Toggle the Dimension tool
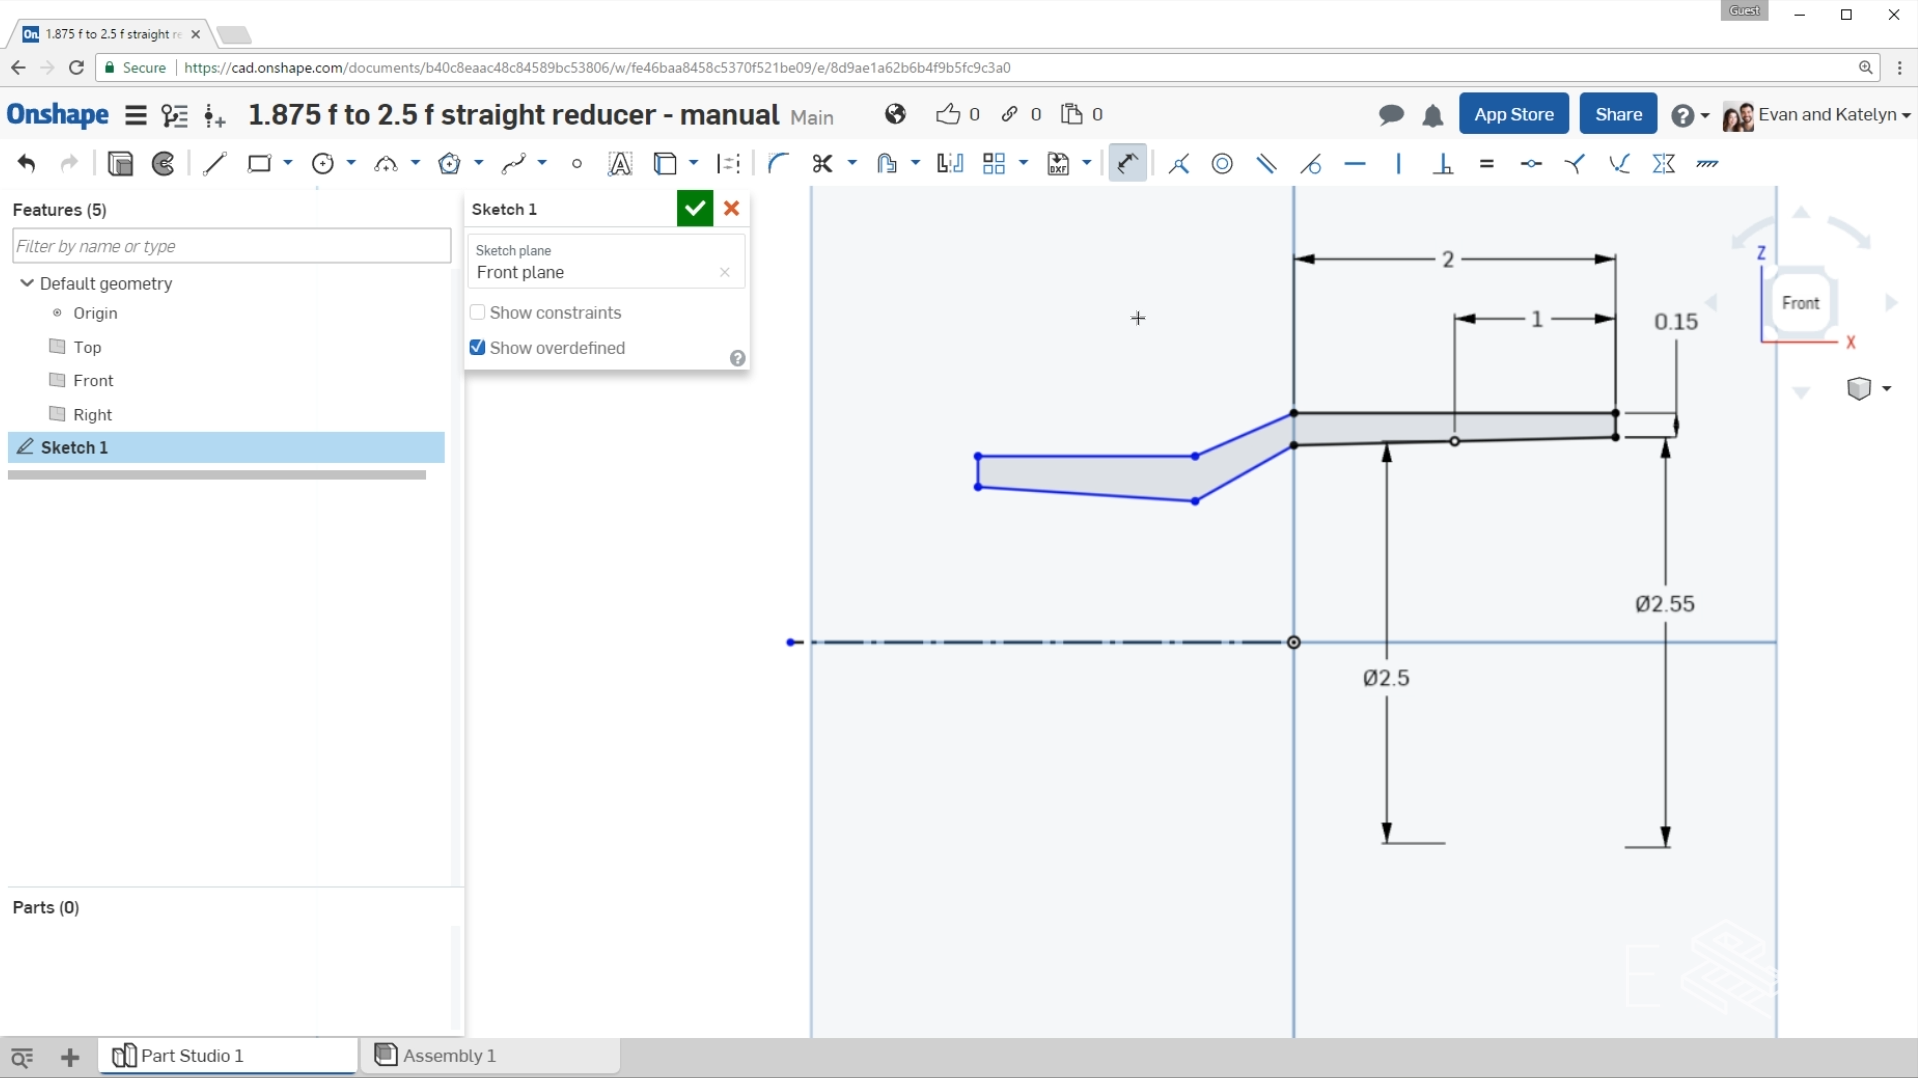1918x1078 pixels. coord(1128,164)
